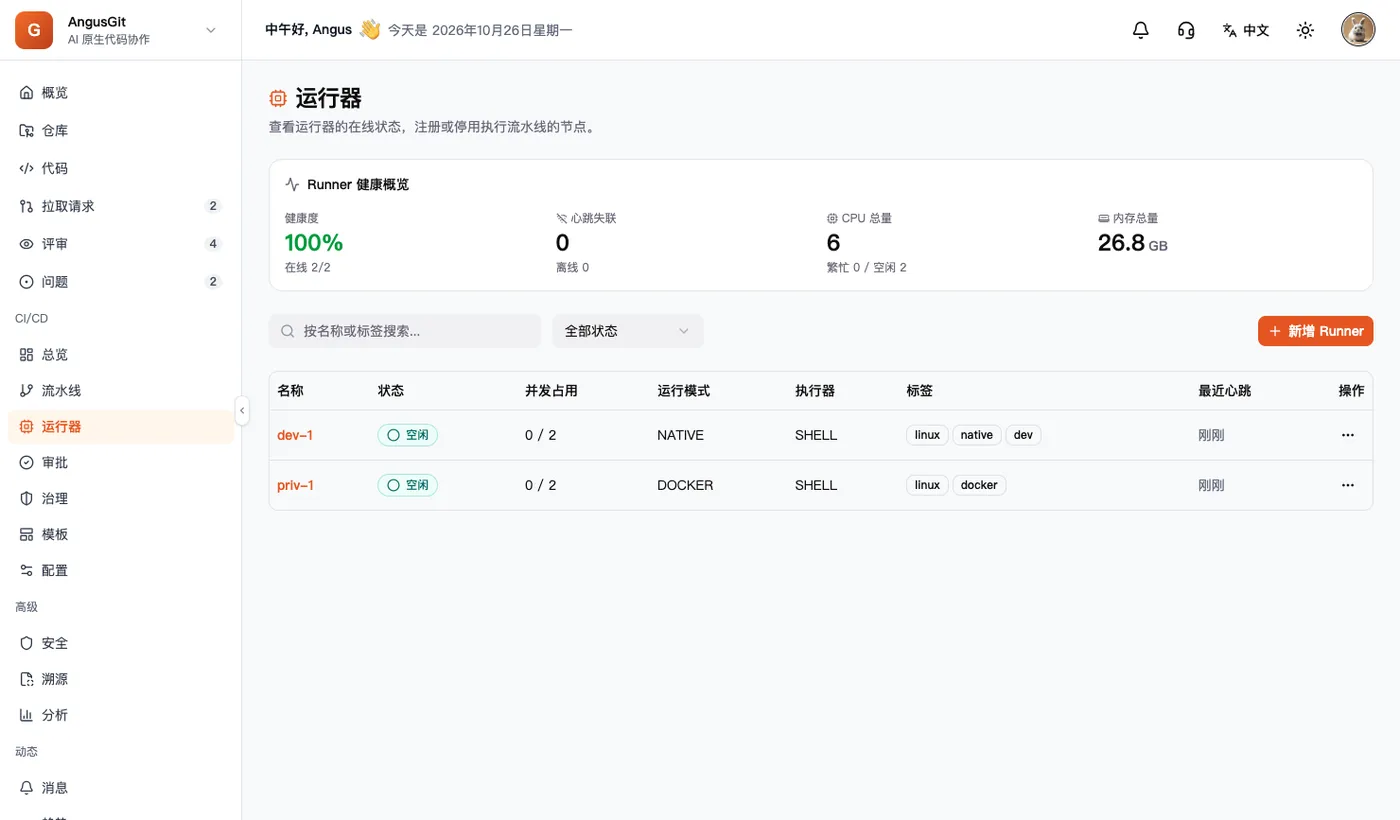The width and height of the screenshot is (1400, 820).
Task: Open 拉取请求 in the sidebar
Action: point(120,206)
